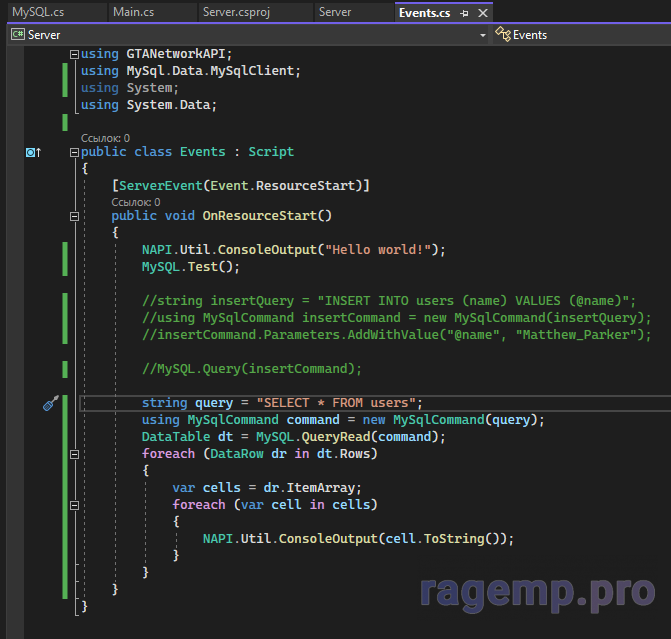Click the DataTable dt declaration
The height and width of the screenshot is (639, 671).
click(x=187, y=437)
